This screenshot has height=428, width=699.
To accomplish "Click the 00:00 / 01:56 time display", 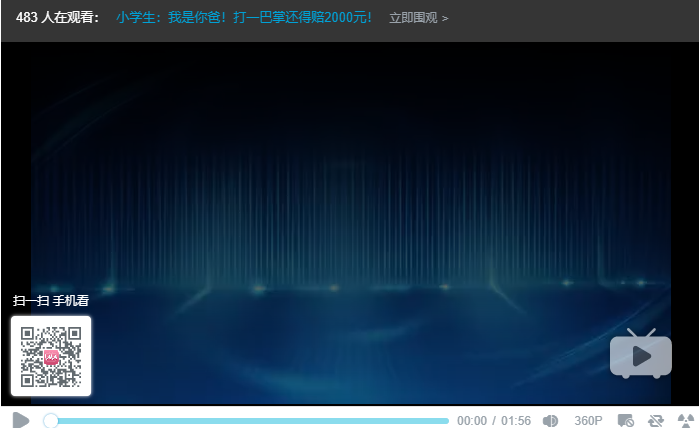I will pos(494,420).
